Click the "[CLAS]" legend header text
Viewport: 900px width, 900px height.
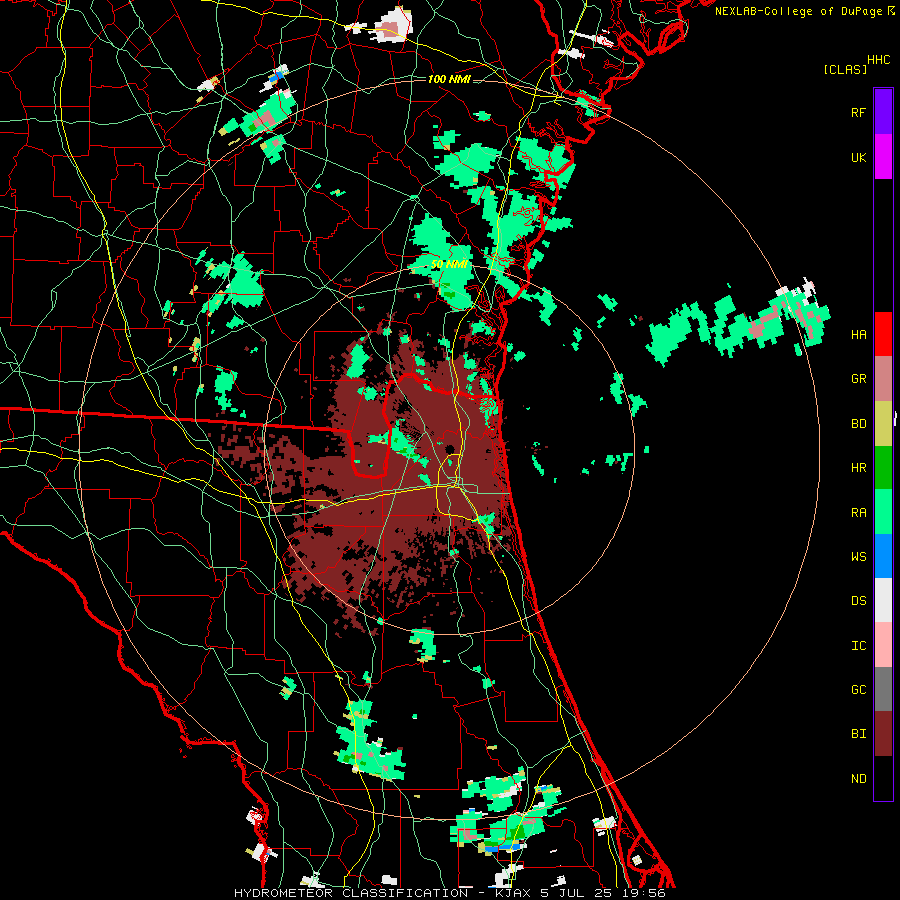click(x=845, y=69)
